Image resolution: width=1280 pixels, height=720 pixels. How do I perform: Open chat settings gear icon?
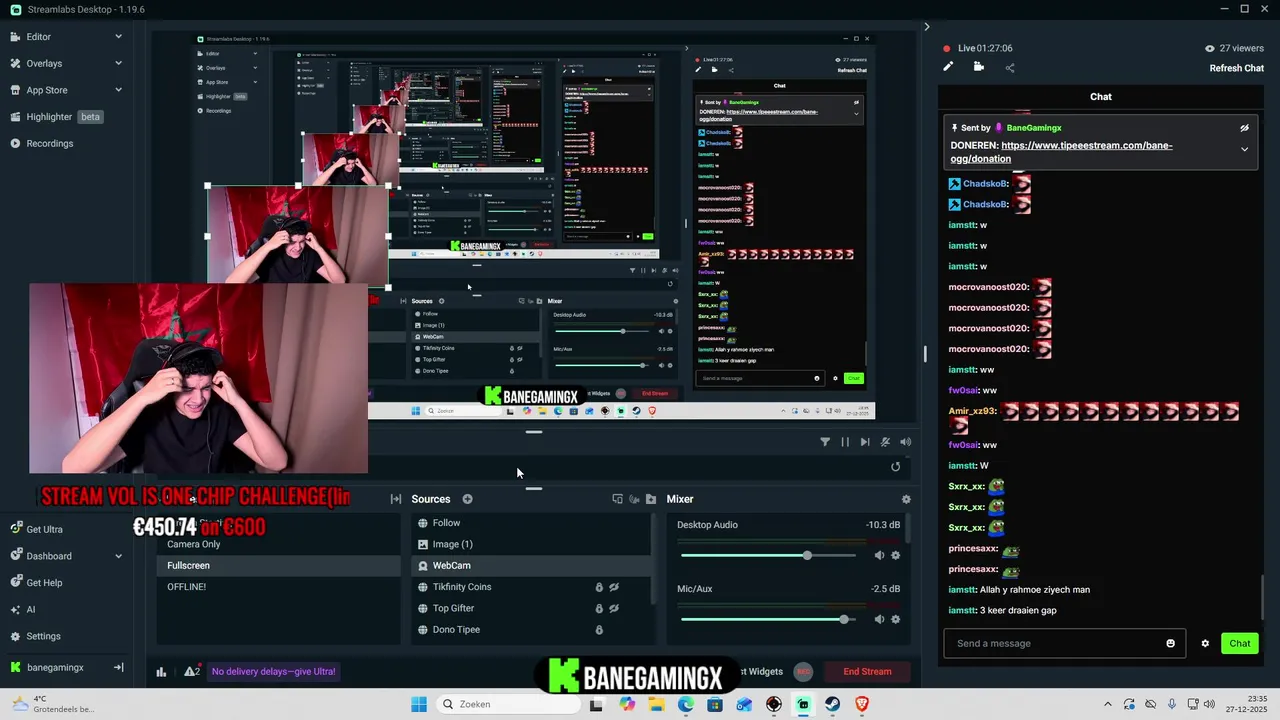pyautogui.click(x=1205, y=643)
